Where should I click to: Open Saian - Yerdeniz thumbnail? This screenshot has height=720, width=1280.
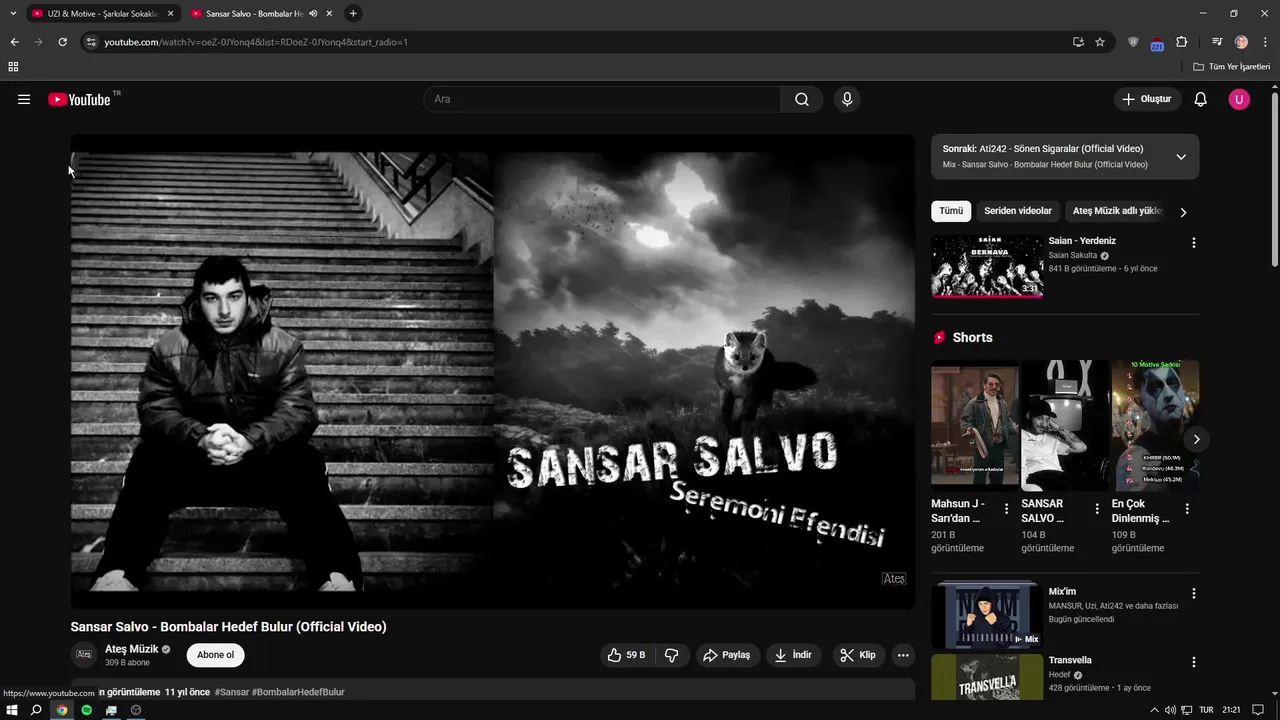pos(987,266)
